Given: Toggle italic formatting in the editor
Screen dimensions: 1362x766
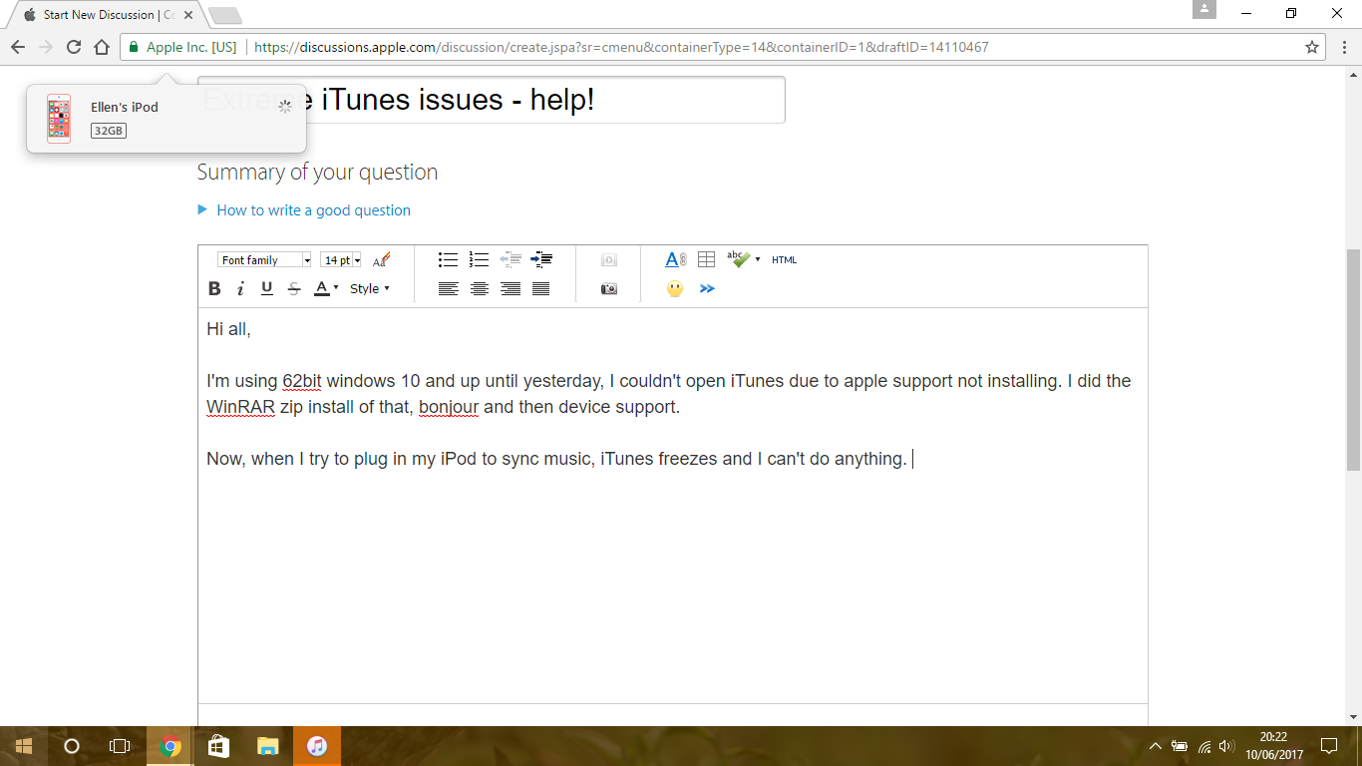Looking at the screenshot, I should pyautogui.click(x=240, y=289).
